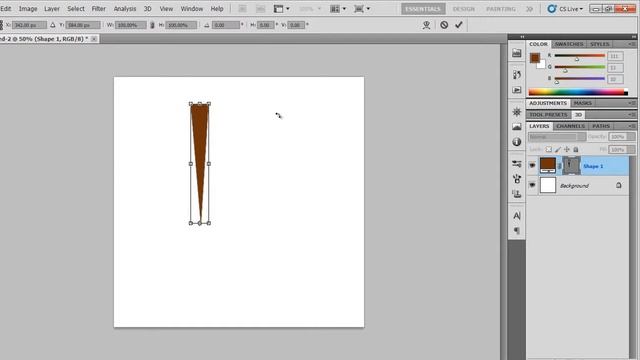Close the document tab
The image size is (640, 360).
click(94, 39)
